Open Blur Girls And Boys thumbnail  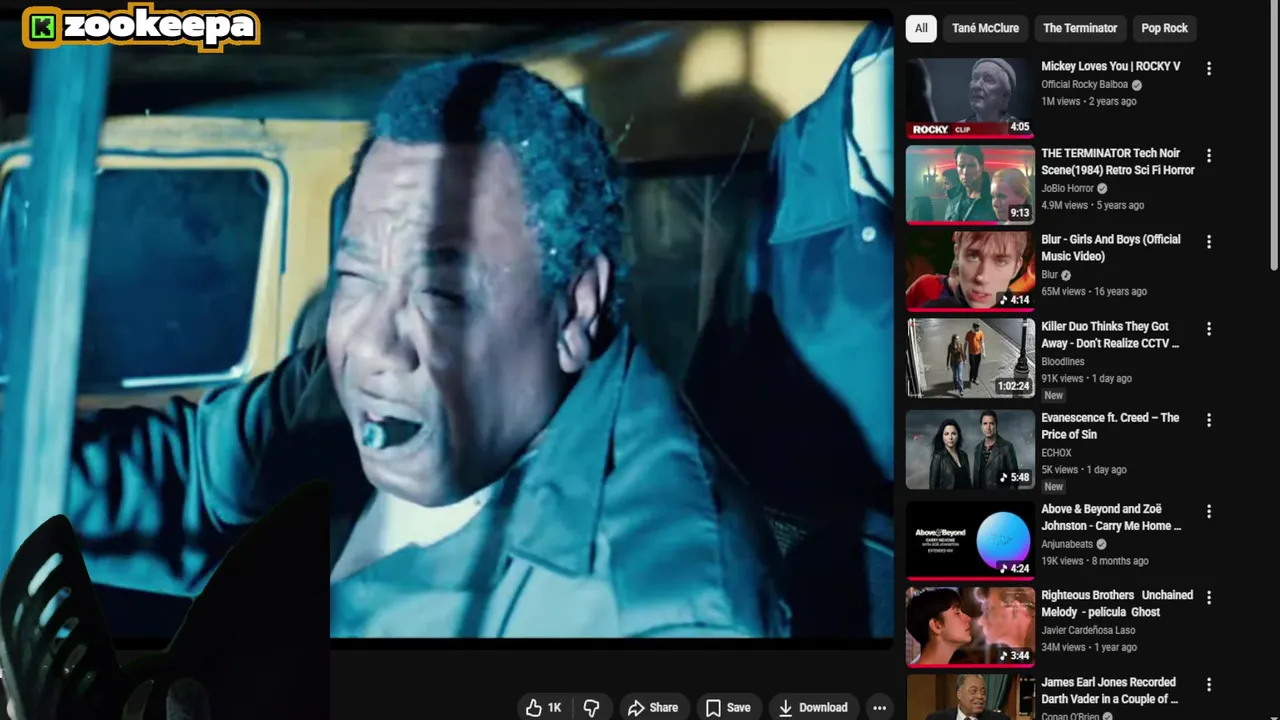pos(970,271)
